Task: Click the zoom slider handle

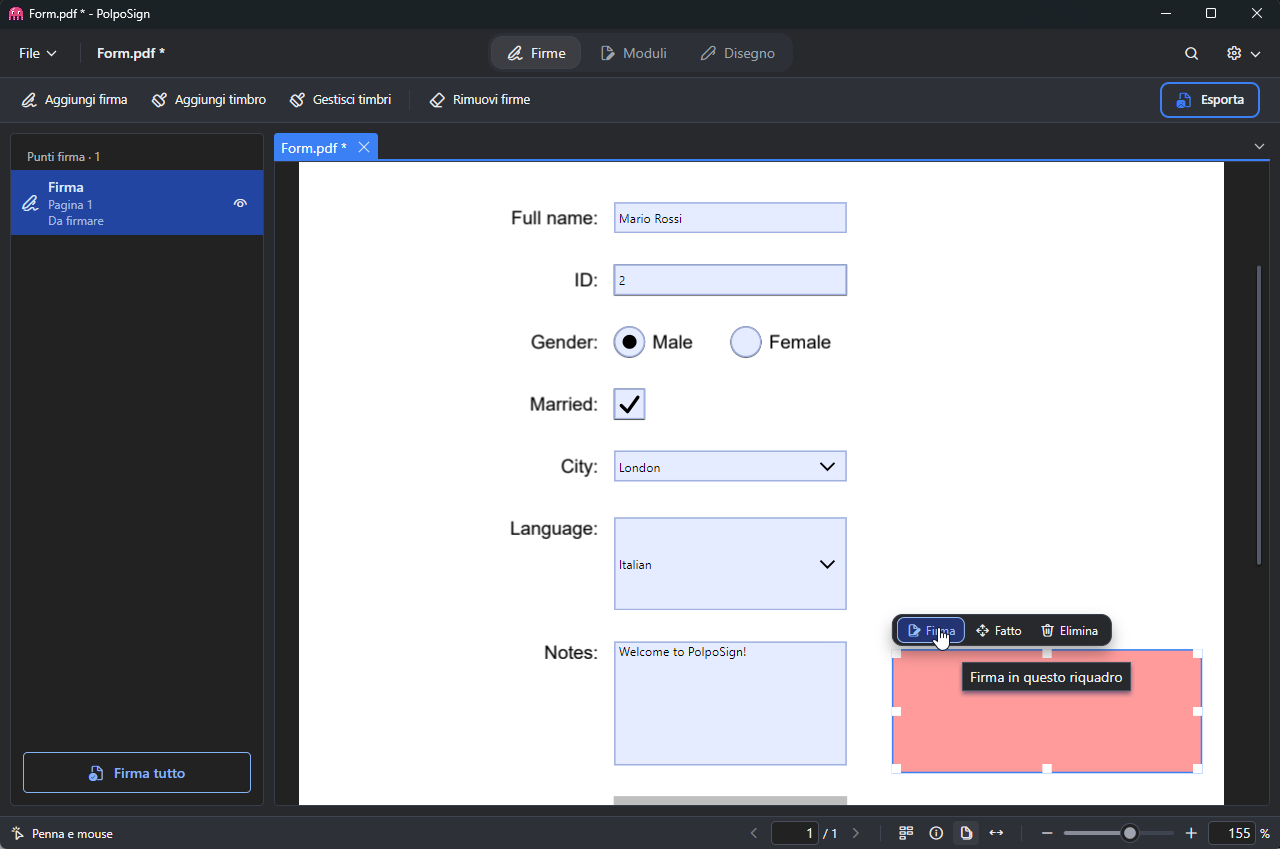Action: click(1130, 833)
